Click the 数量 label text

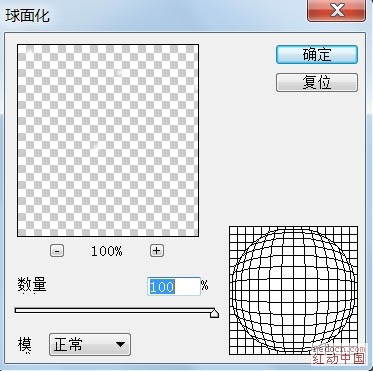tap(32, 286)
